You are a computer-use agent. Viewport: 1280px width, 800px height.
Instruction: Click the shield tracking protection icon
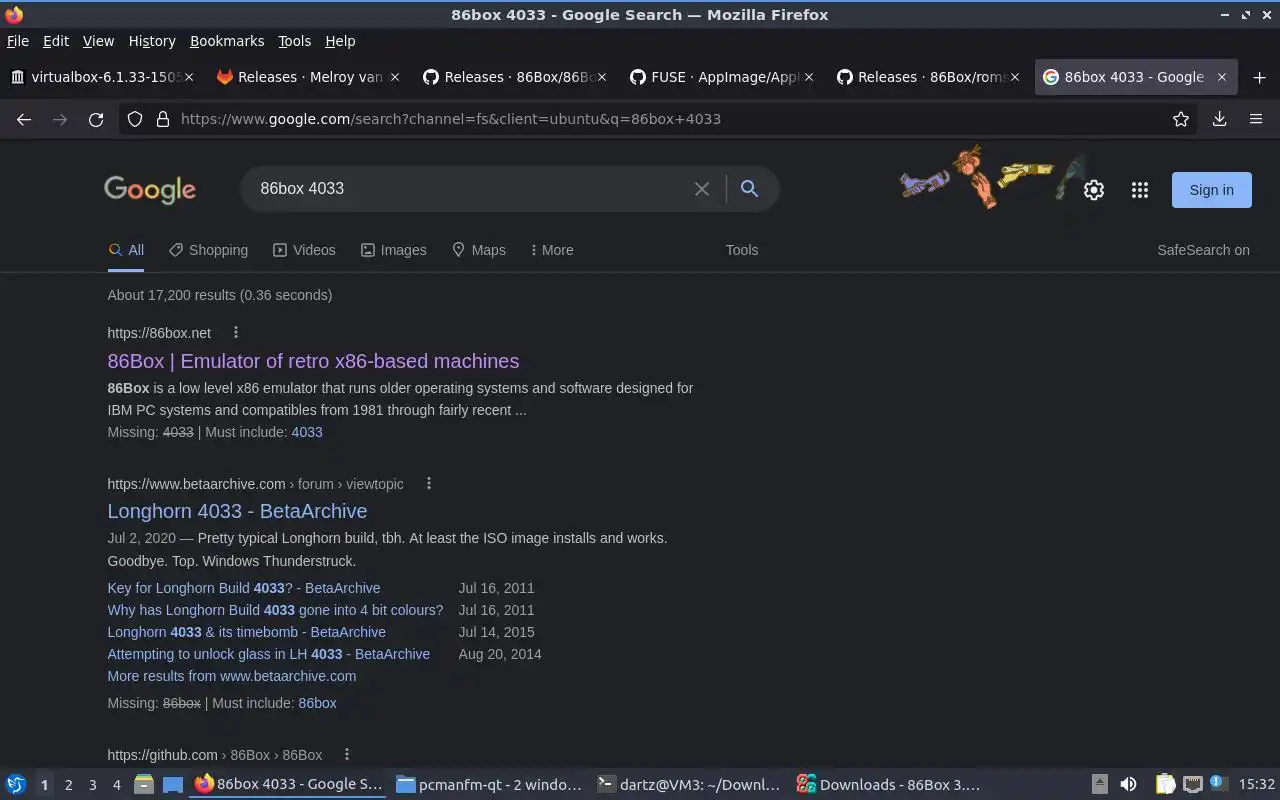(136, 119)
